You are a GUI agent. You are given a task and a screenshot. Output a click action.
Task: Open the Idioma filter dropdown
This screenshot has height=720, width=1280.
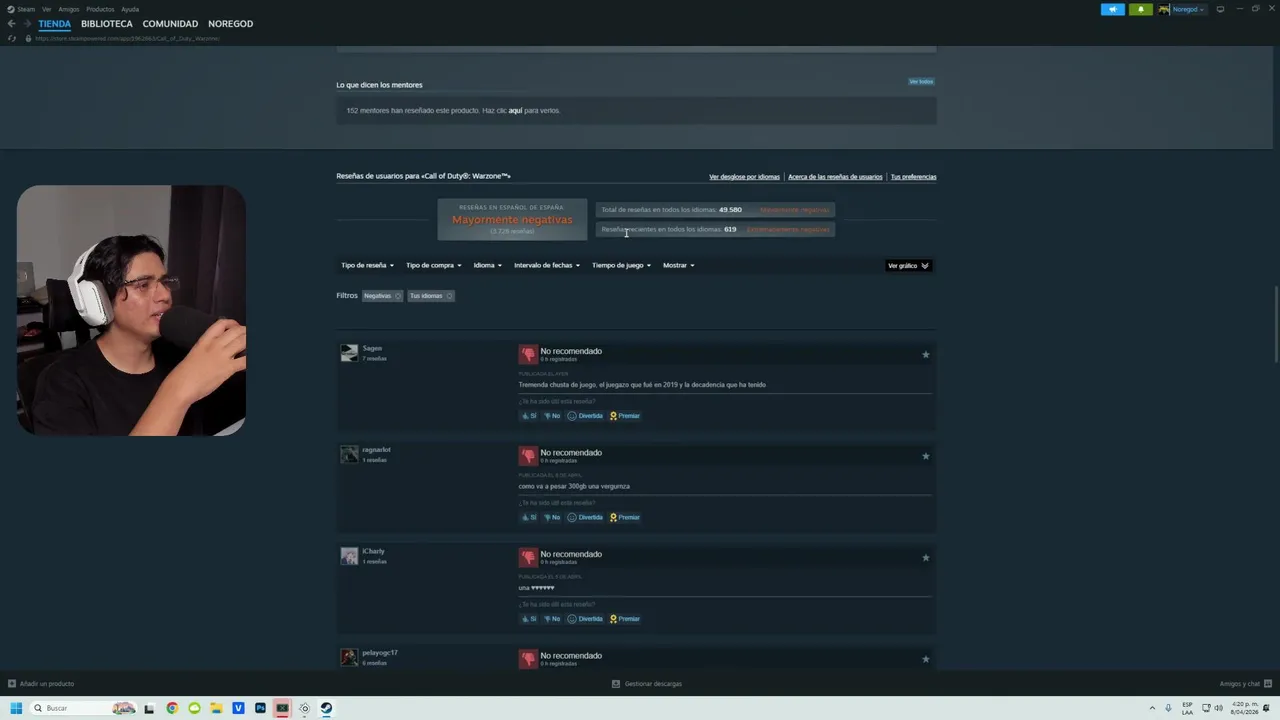488,265
